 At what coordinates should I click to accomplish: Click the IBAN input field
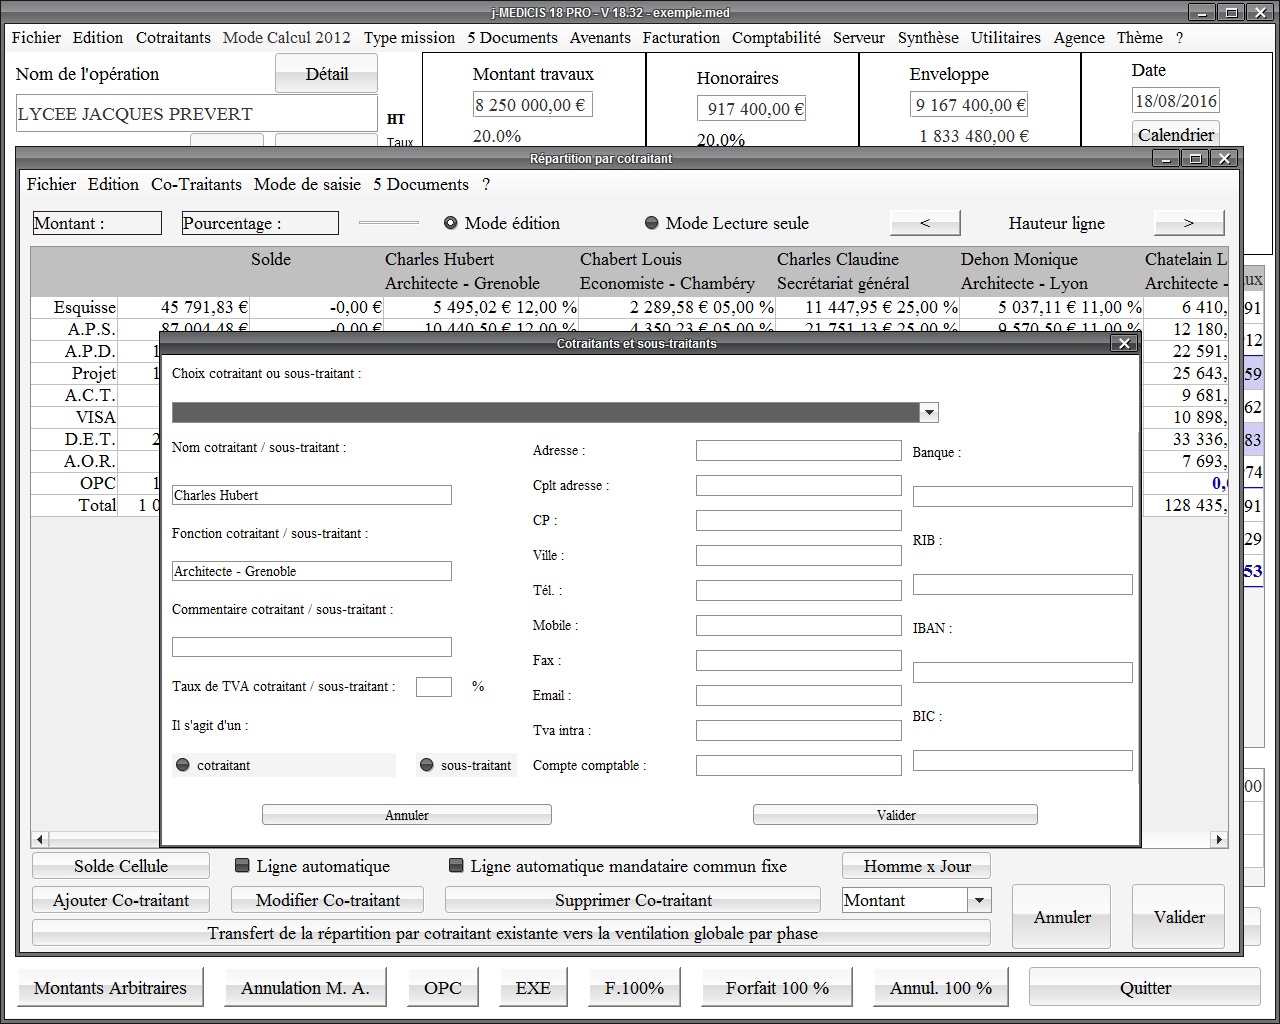click(x=1023, y=672)
